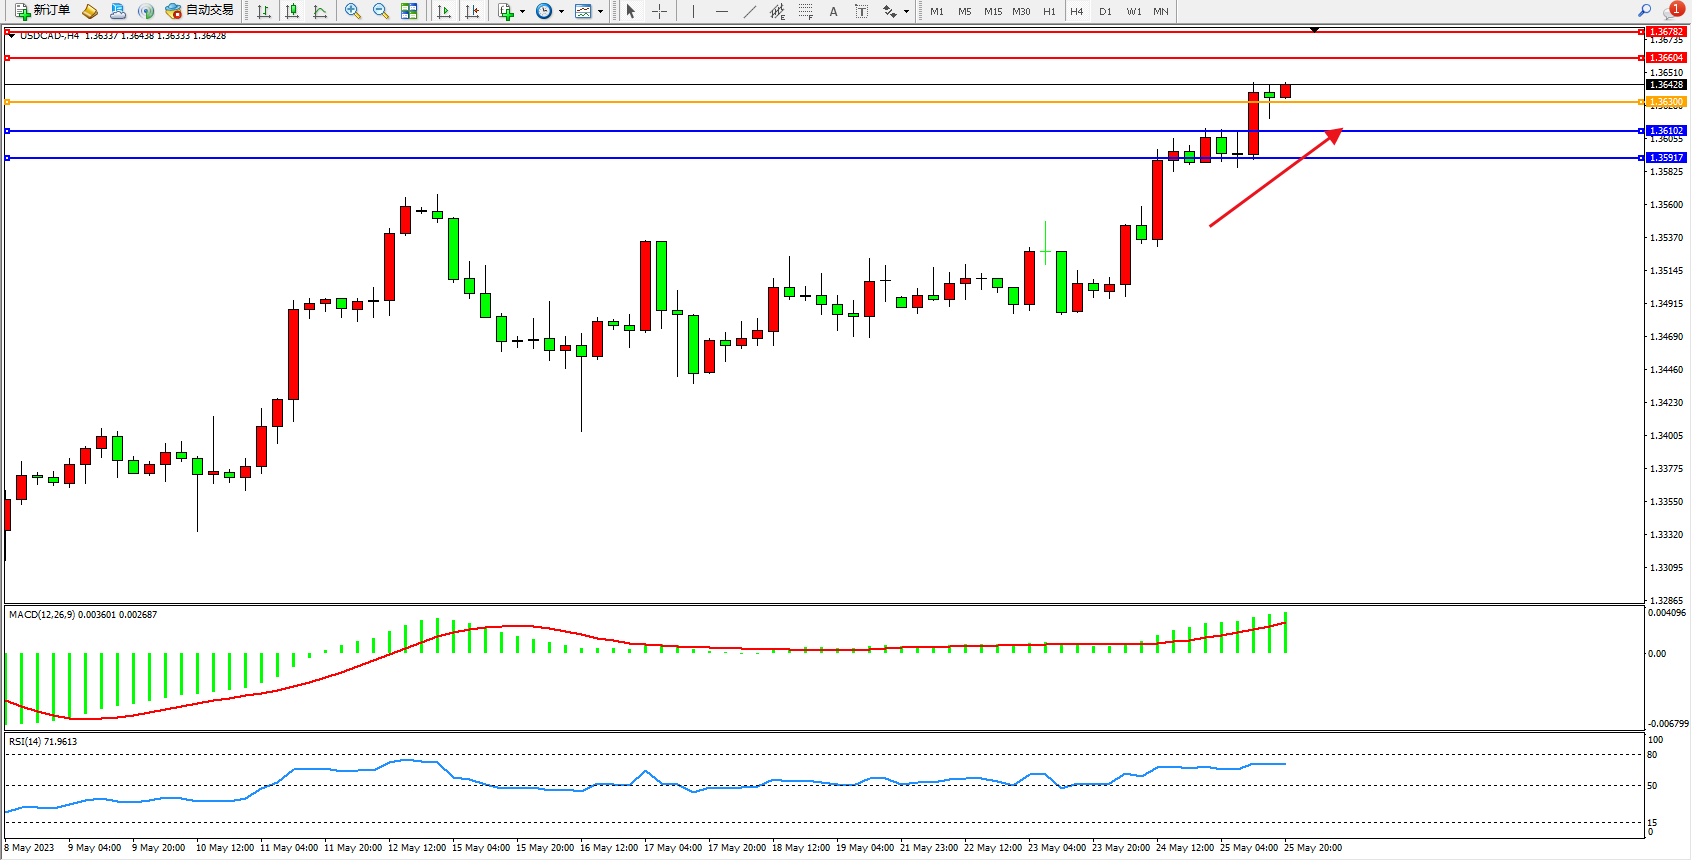Select the crosshair cursor tool

tap(660, 11)
